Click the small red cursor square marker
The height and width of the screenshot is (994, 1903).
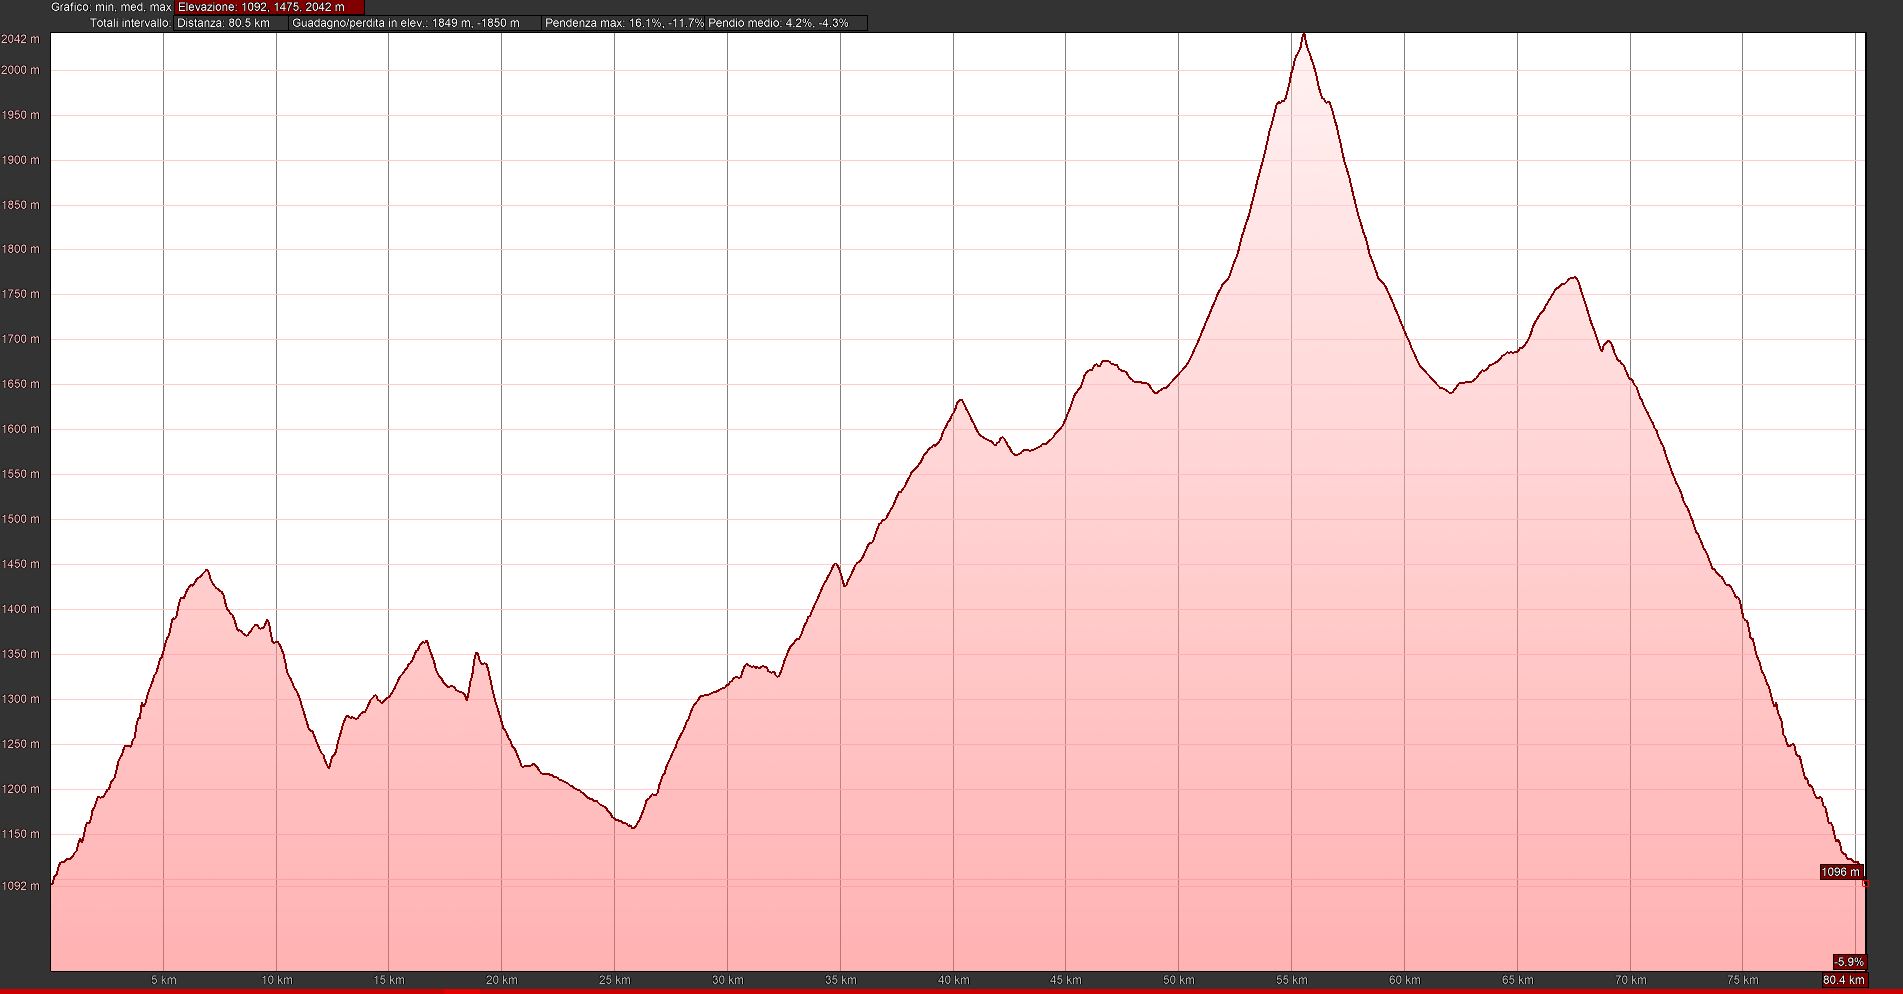click(x=1865, y=884)
